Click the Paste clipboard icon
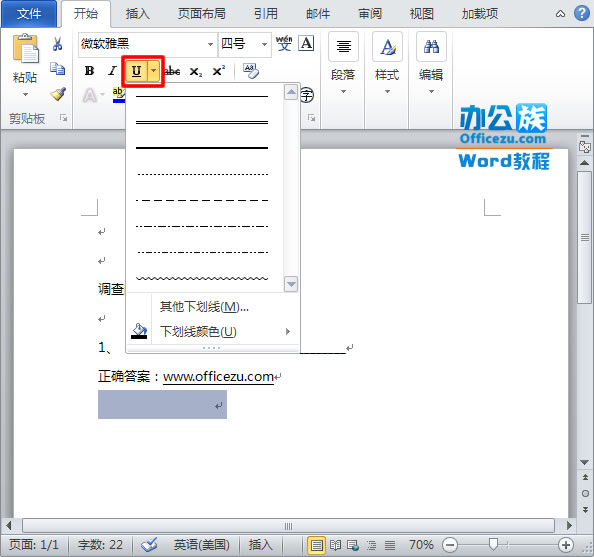This screenshot has width=594, height=557. coord(25,49)
